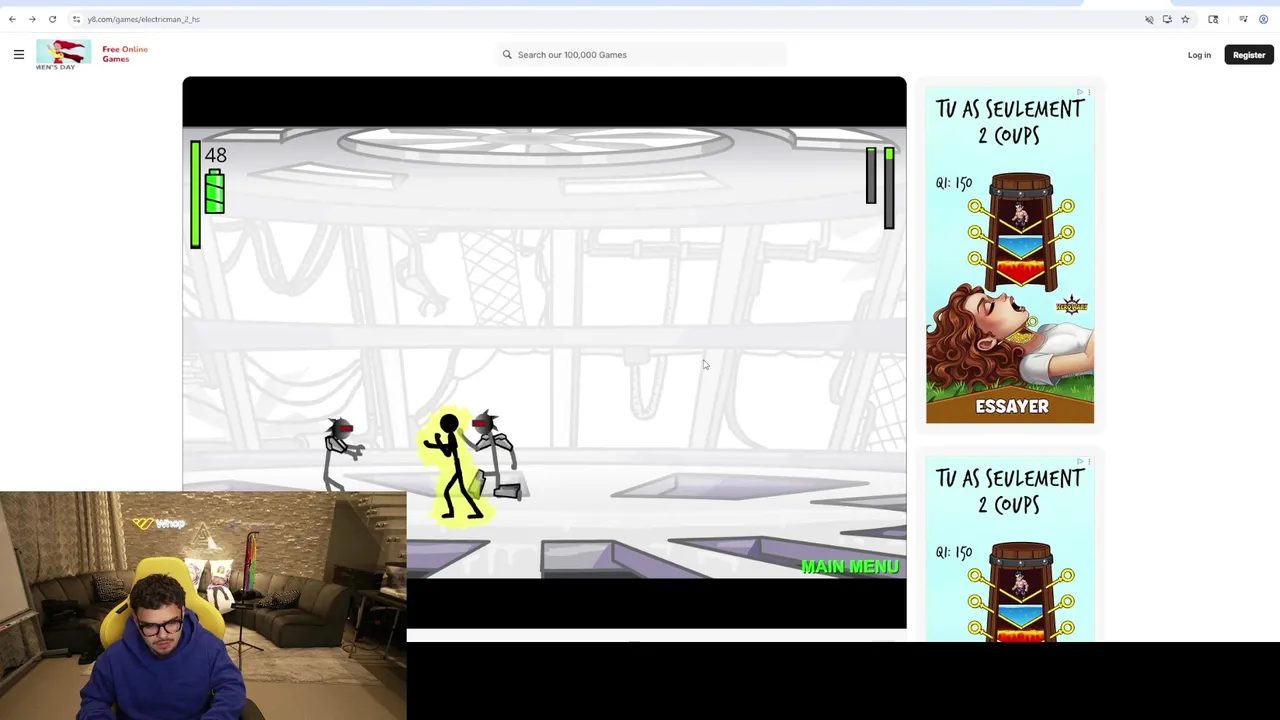1280x720 pixels.
Task: Open the media controls icon in toolbar
Action: tap(1243, 19)
